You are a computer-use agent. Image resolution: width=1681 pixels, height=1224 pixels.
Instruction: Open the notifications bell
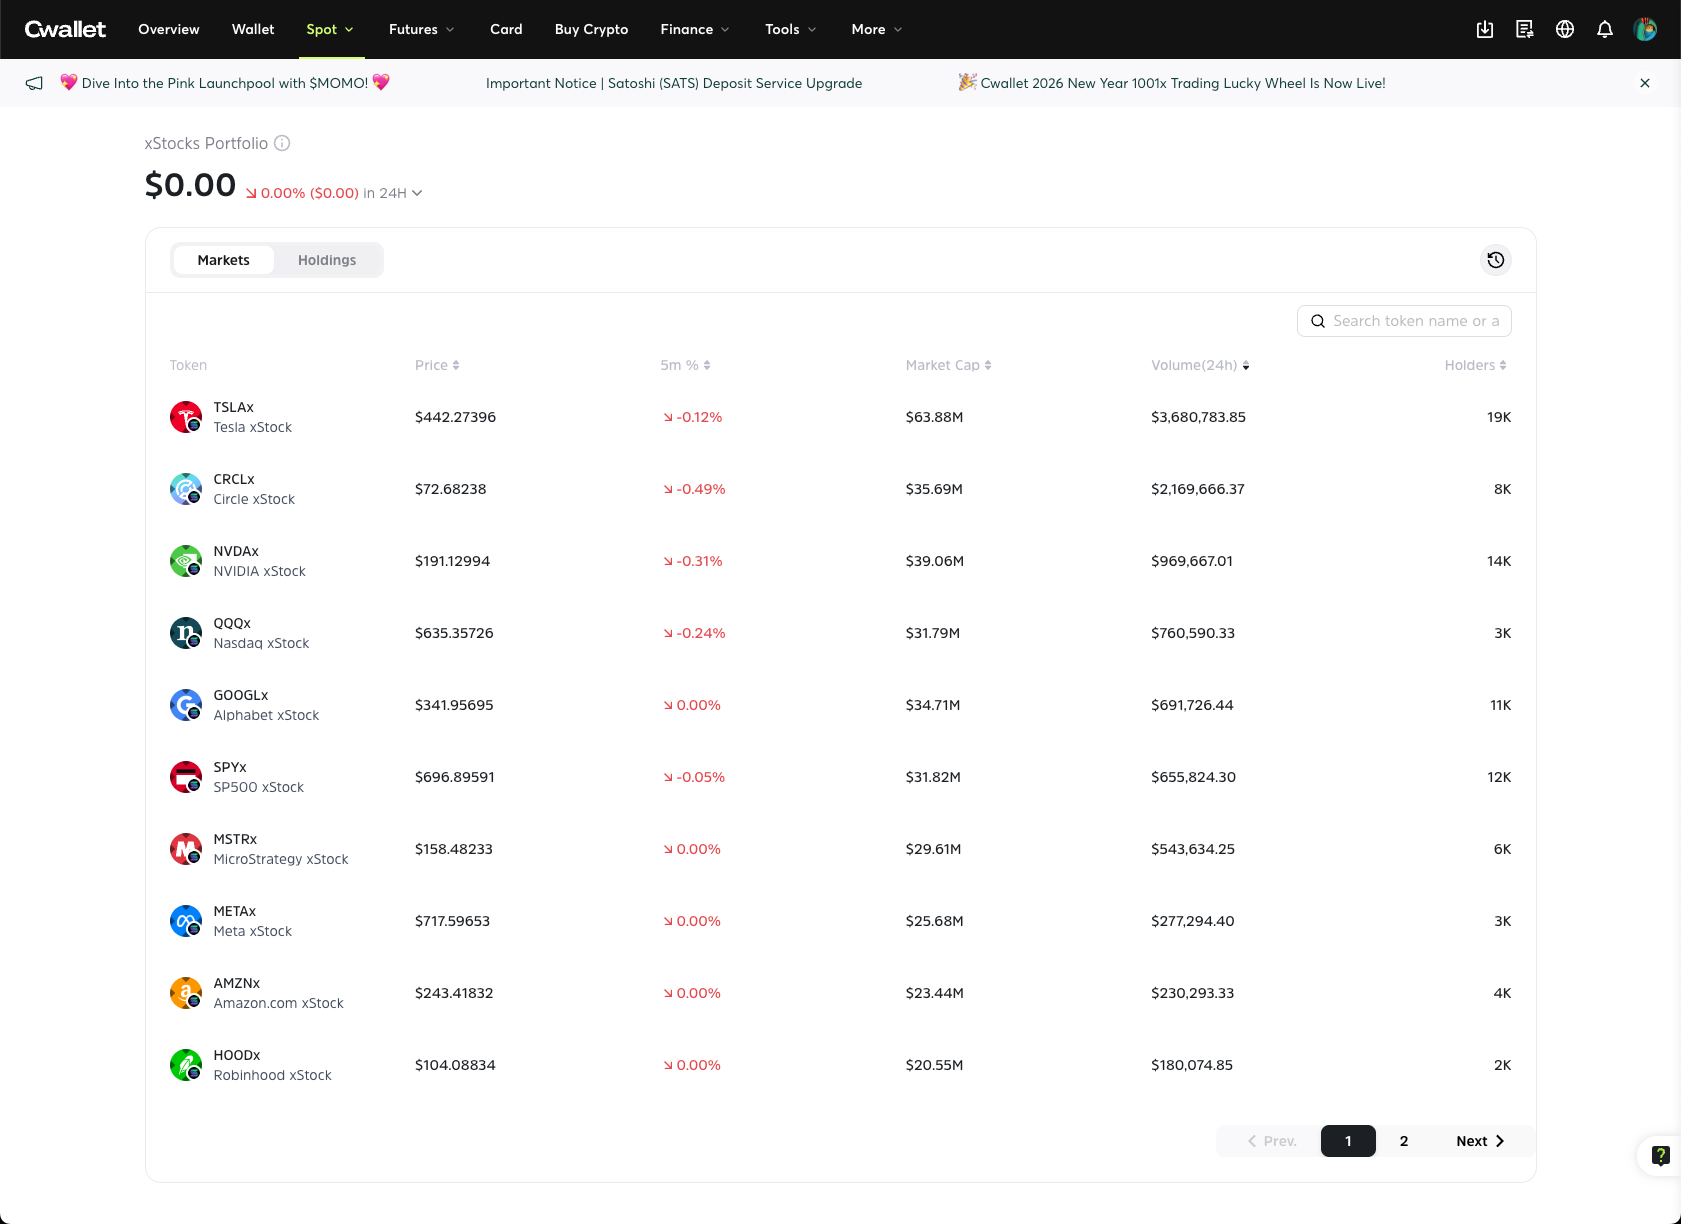[1605, 29]
